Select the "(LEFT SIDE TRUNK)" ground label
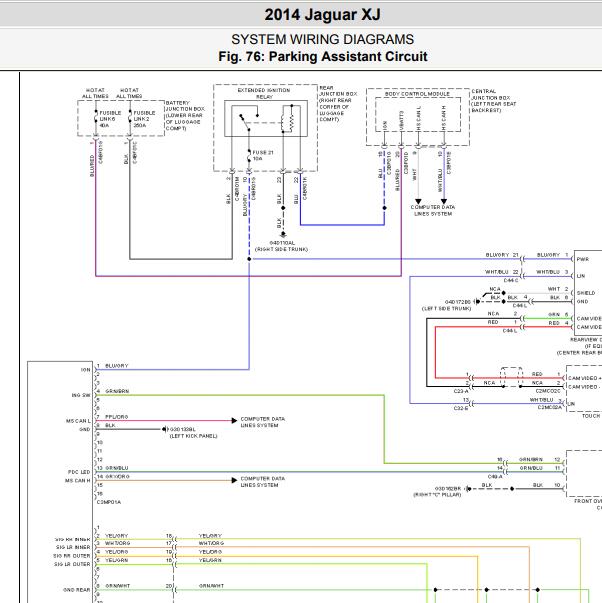Image resolution: width=602 pixels, height=603 pixels. click(x=446, y=308)
